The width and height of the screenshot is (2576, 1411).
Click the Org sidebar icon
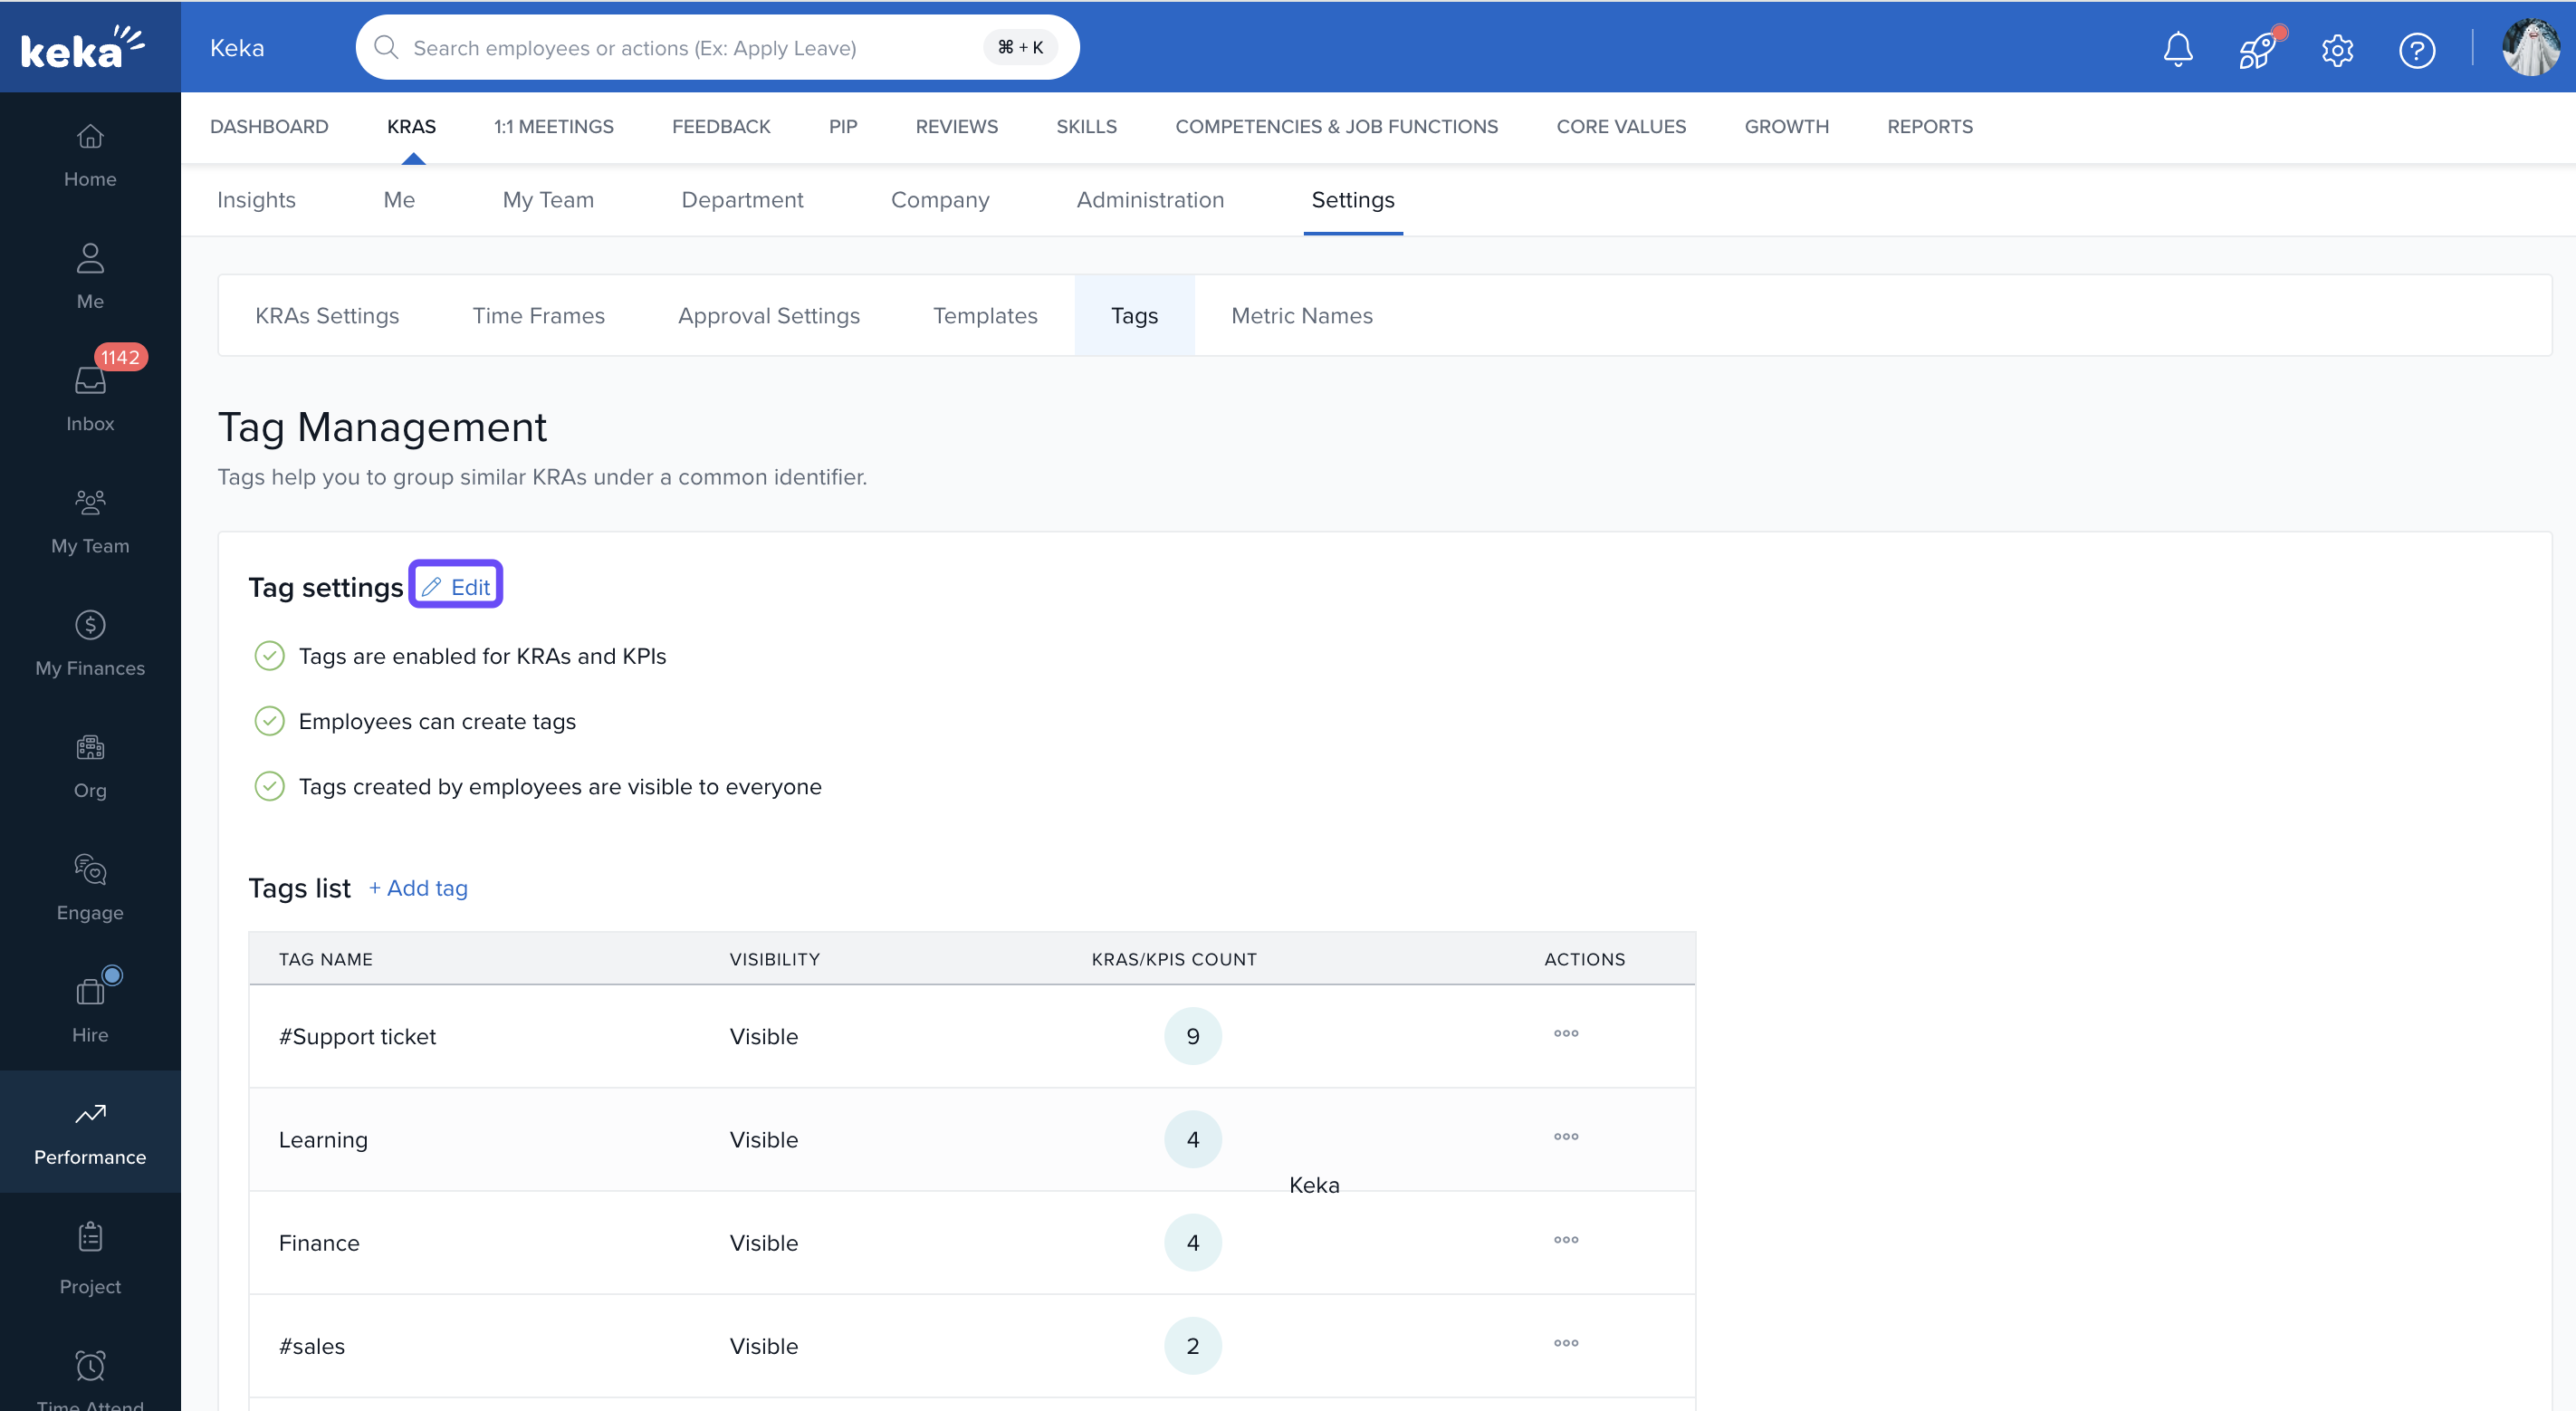(x=90, y=765)
